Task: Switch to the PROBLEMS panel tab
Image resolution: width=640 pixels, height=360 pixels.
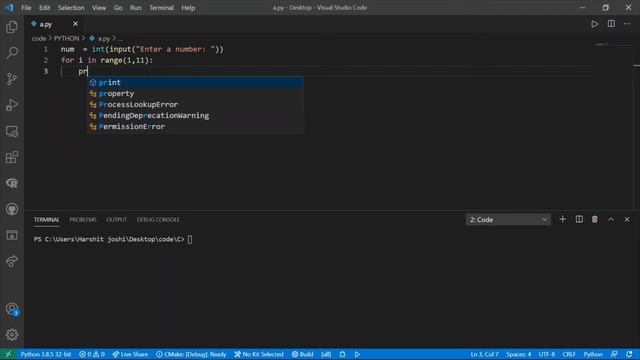Action: point(83,220)
